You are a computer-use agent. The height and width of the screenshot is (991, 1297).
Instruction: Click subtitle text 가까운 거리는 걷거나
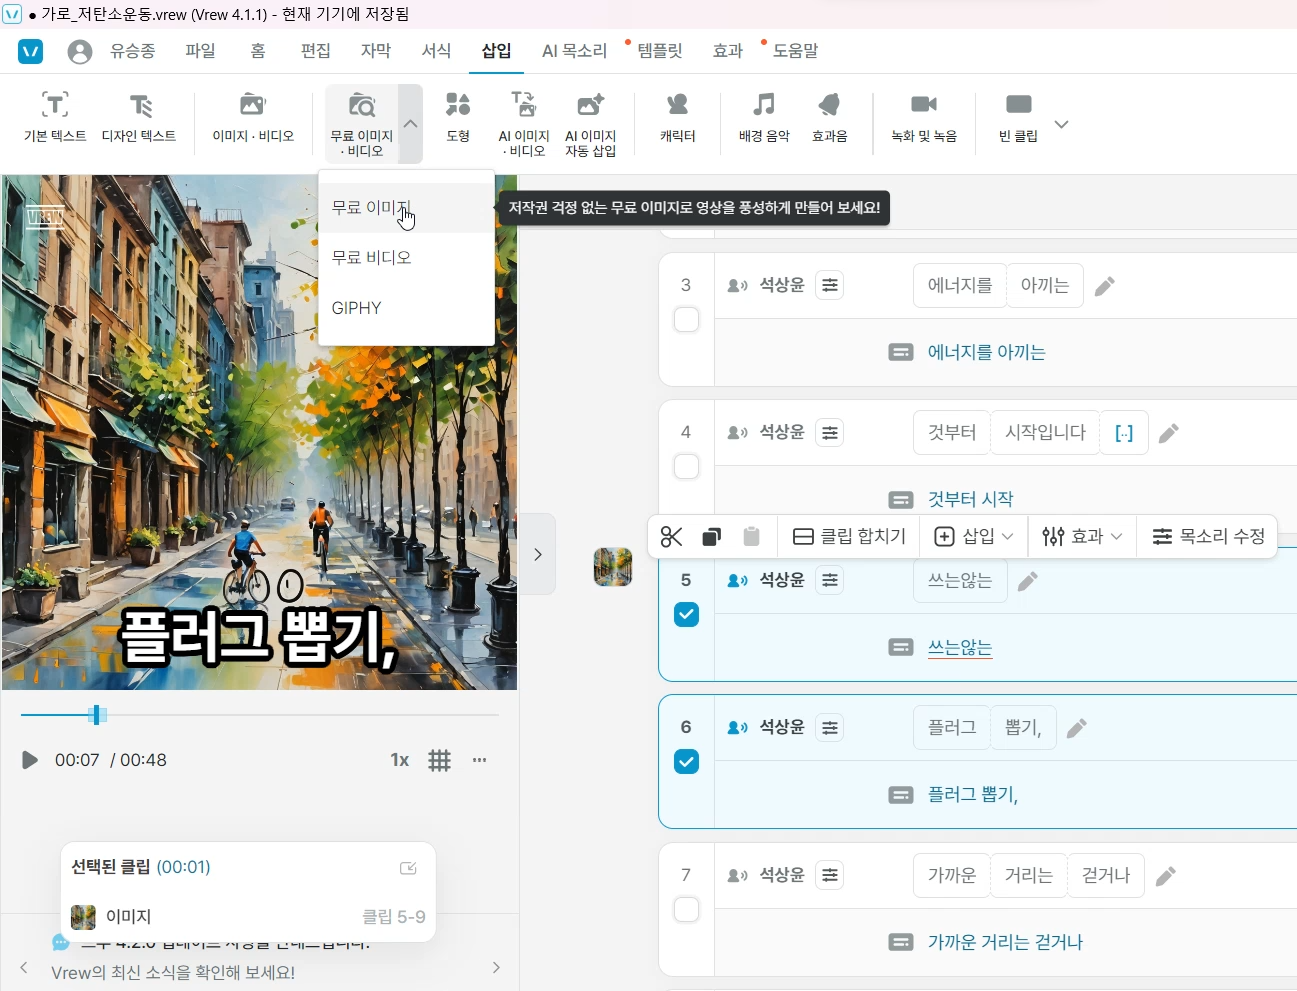point(1005,942)
